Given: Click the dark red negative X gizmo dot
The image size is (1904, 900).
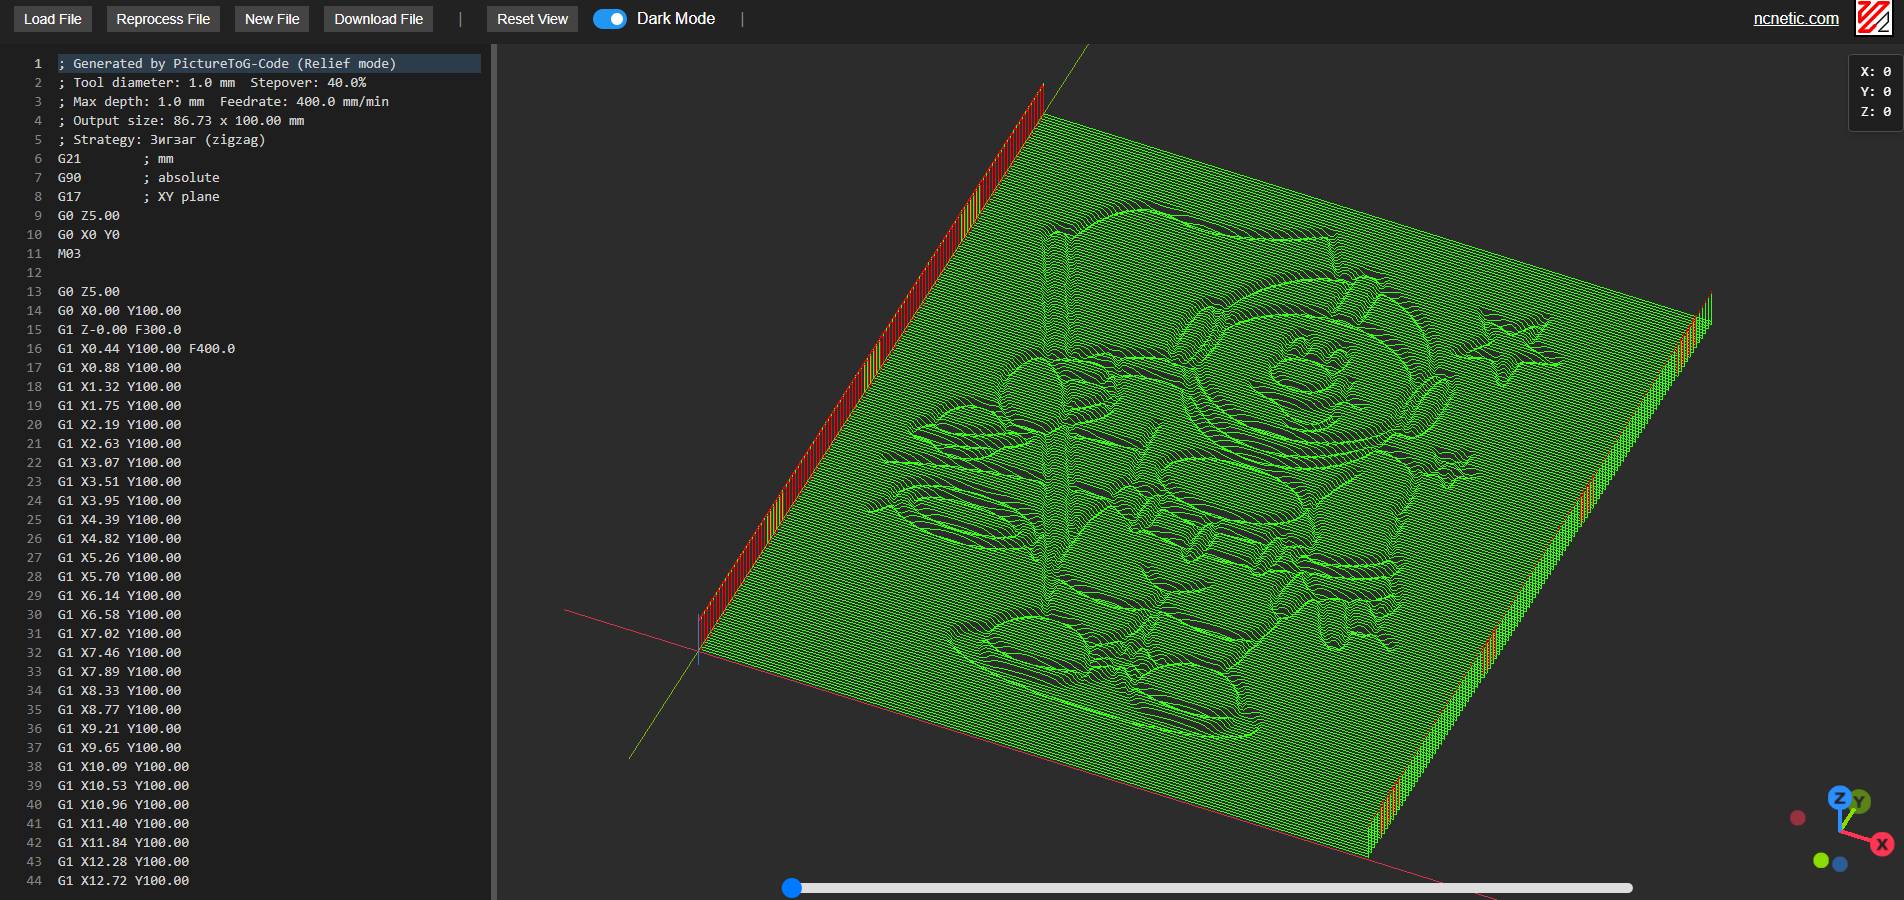Looking at the screenshot, I should click(1797, 818).
